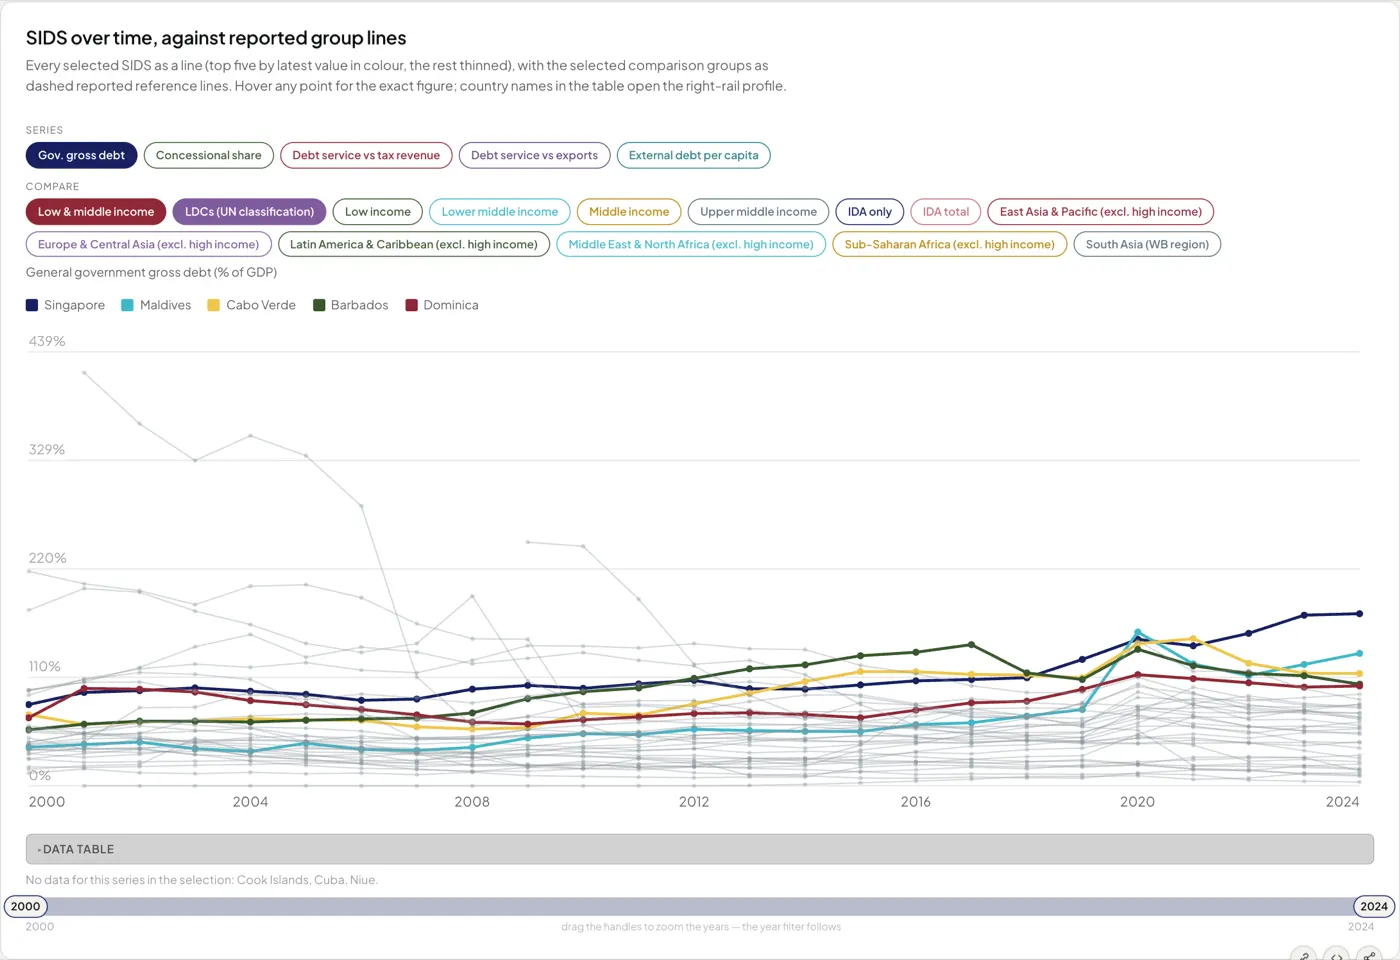
Task: Disable Low & middle income comparison
Action: pyautogui.click(x=96, y=212)
